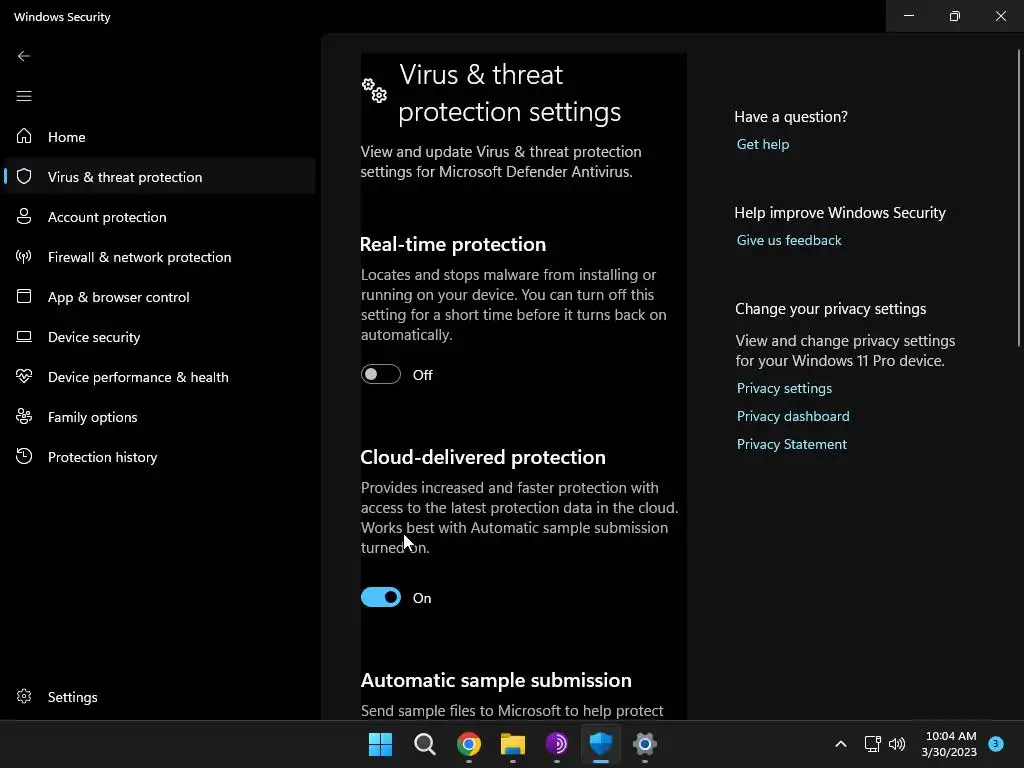Click the vertical scrollbar on the right

(1019, 196)
